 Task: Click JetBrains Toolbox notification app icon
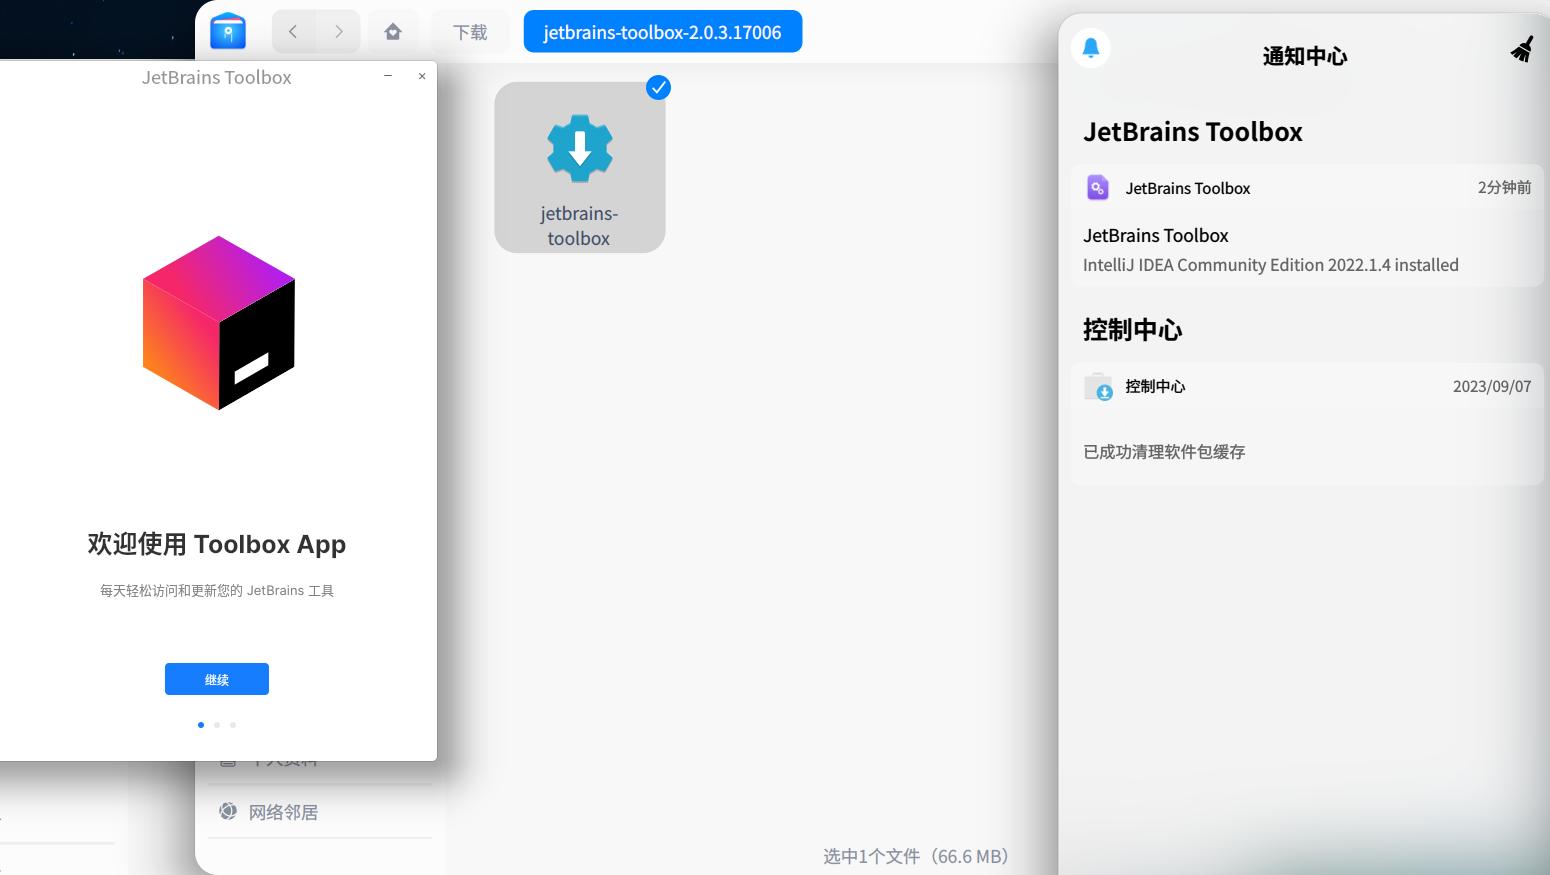1098,188
